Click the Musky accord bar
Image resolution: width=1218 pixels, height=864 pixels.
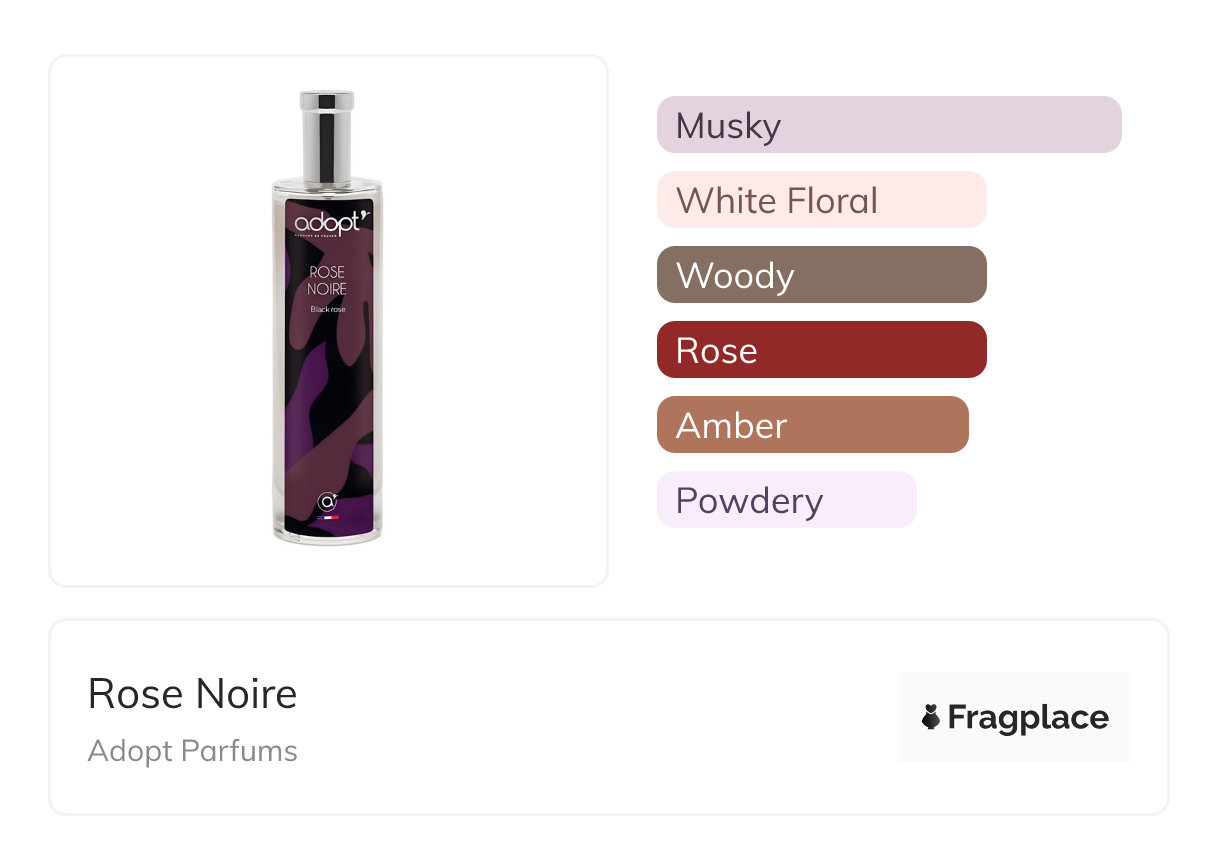click(889, 125)
